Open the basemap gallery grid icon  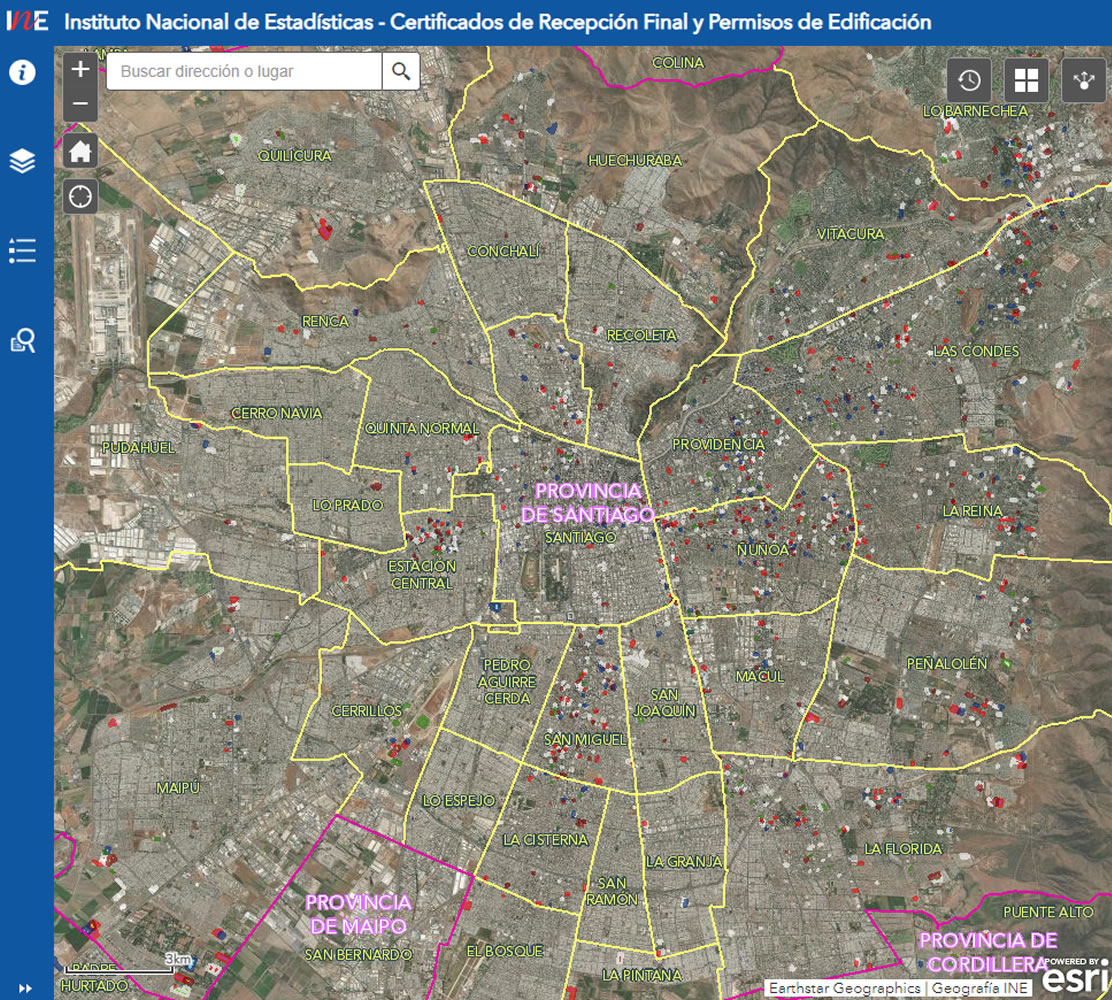[1027, 81]
